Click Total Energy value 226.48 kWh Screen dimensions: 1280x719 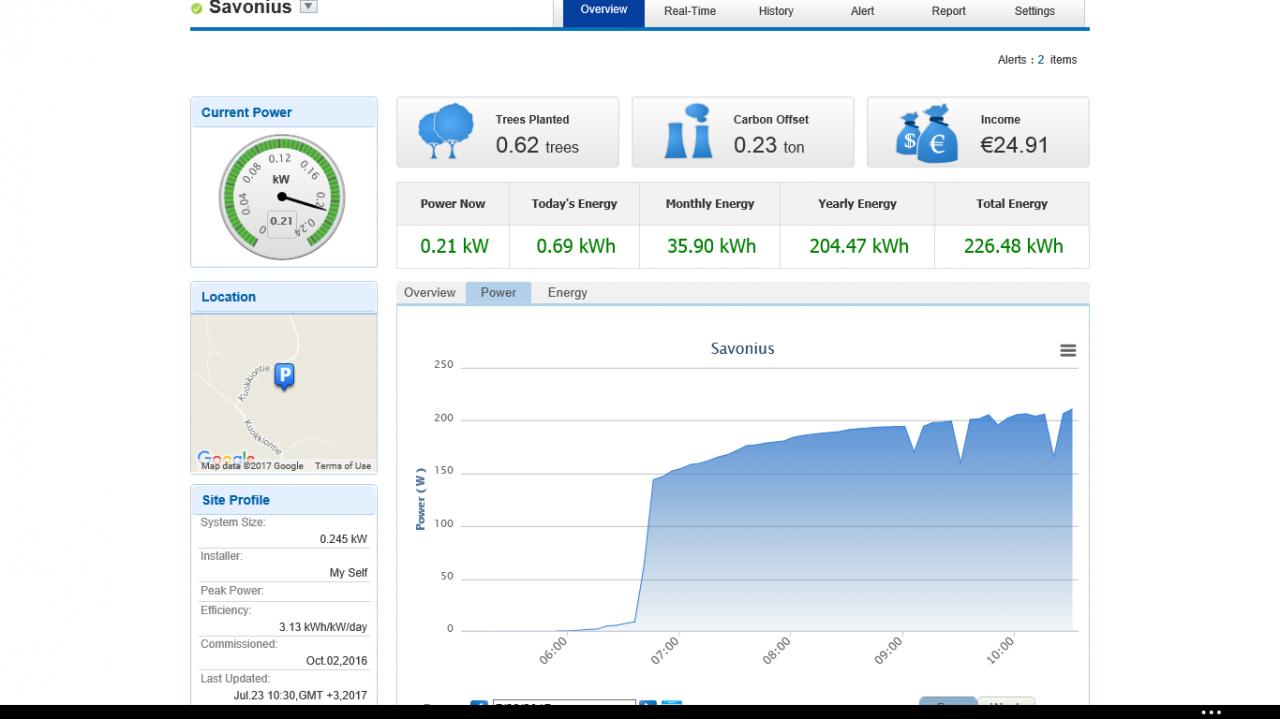(1013, 246)
